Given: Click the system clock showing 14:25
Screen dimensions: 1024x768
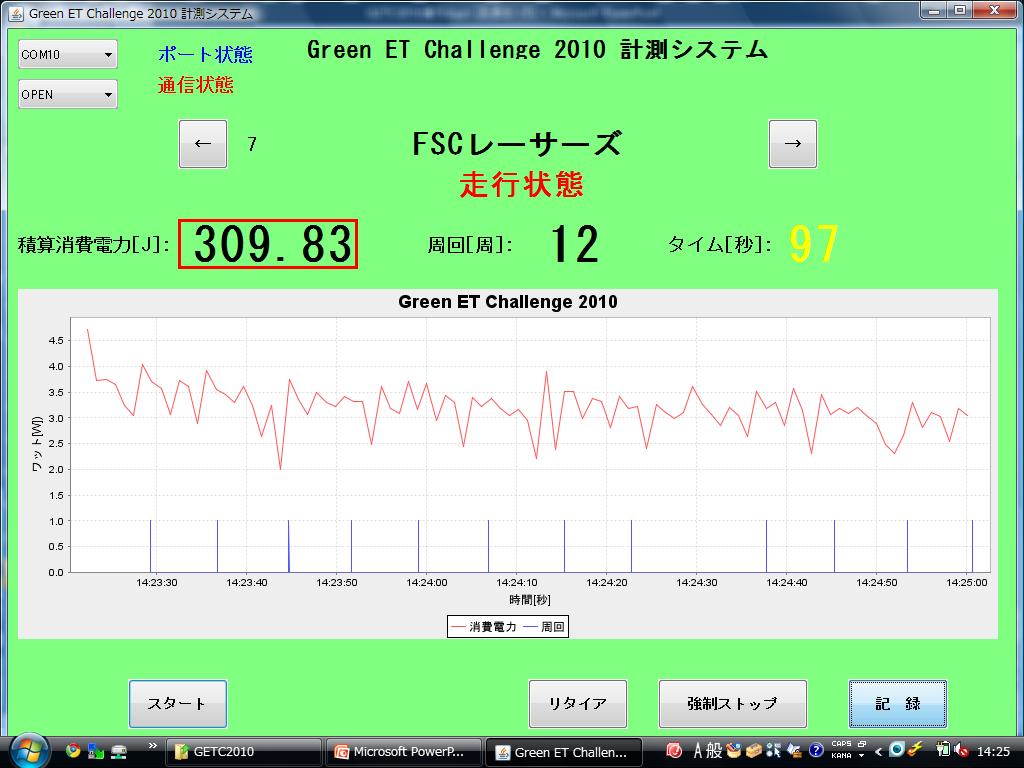Looking at the screenshot, I should pyautogui.click(x=993, y=751).
